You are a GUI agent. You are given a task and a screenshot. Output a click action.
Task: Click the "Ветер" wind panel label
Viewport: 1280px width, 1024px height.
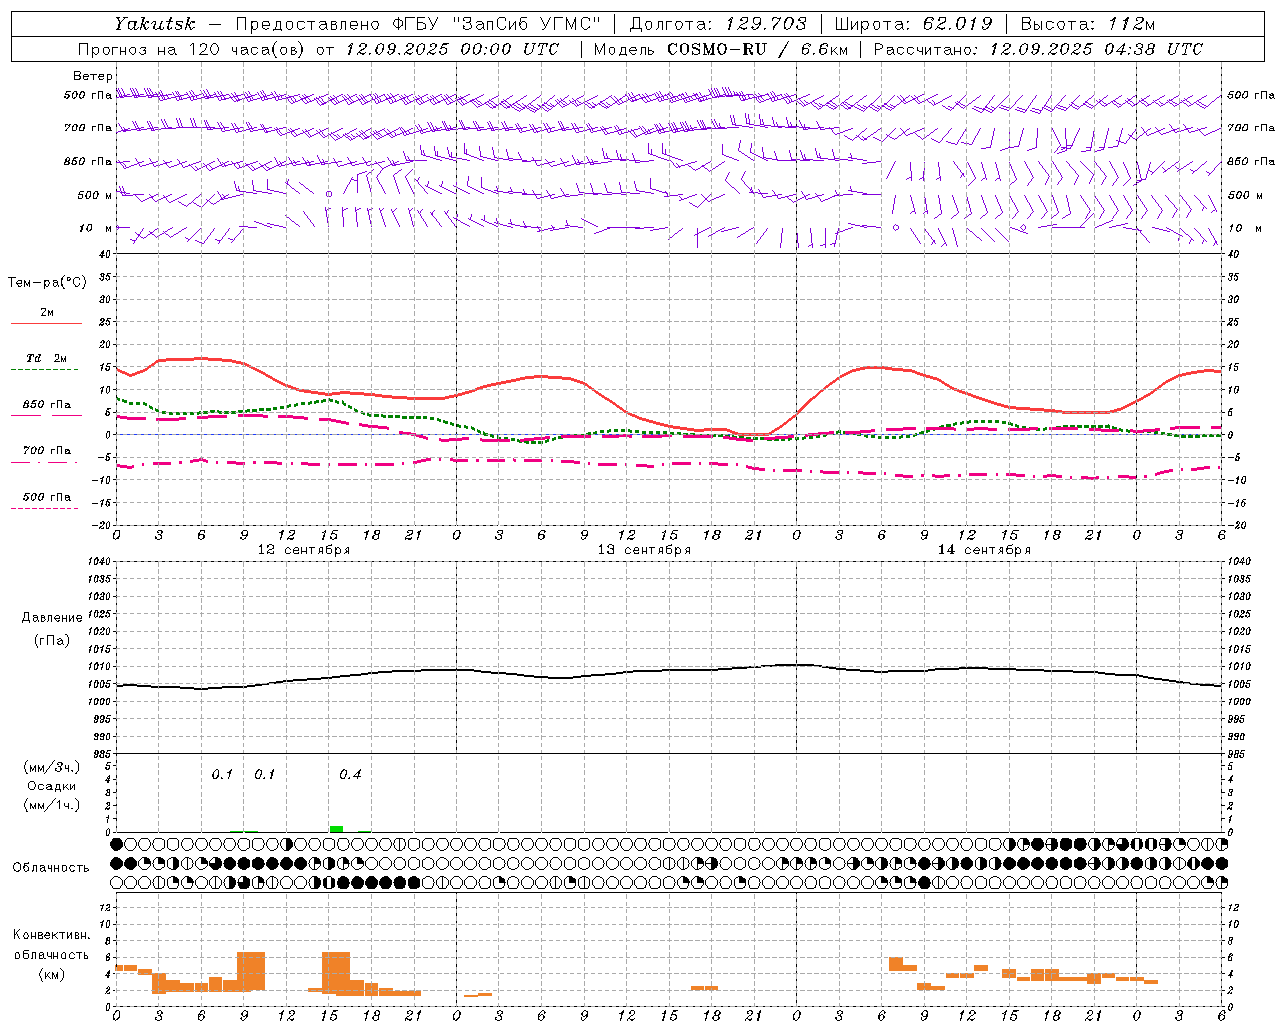pos(93,76)
